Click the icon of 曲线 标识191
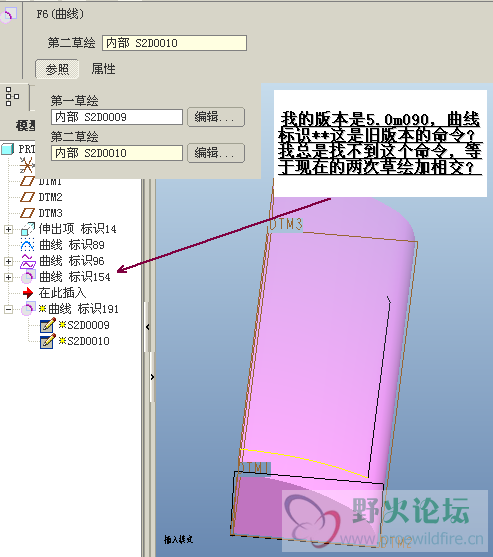The width and height of the screenshot is (493, 557). (28, 309)
